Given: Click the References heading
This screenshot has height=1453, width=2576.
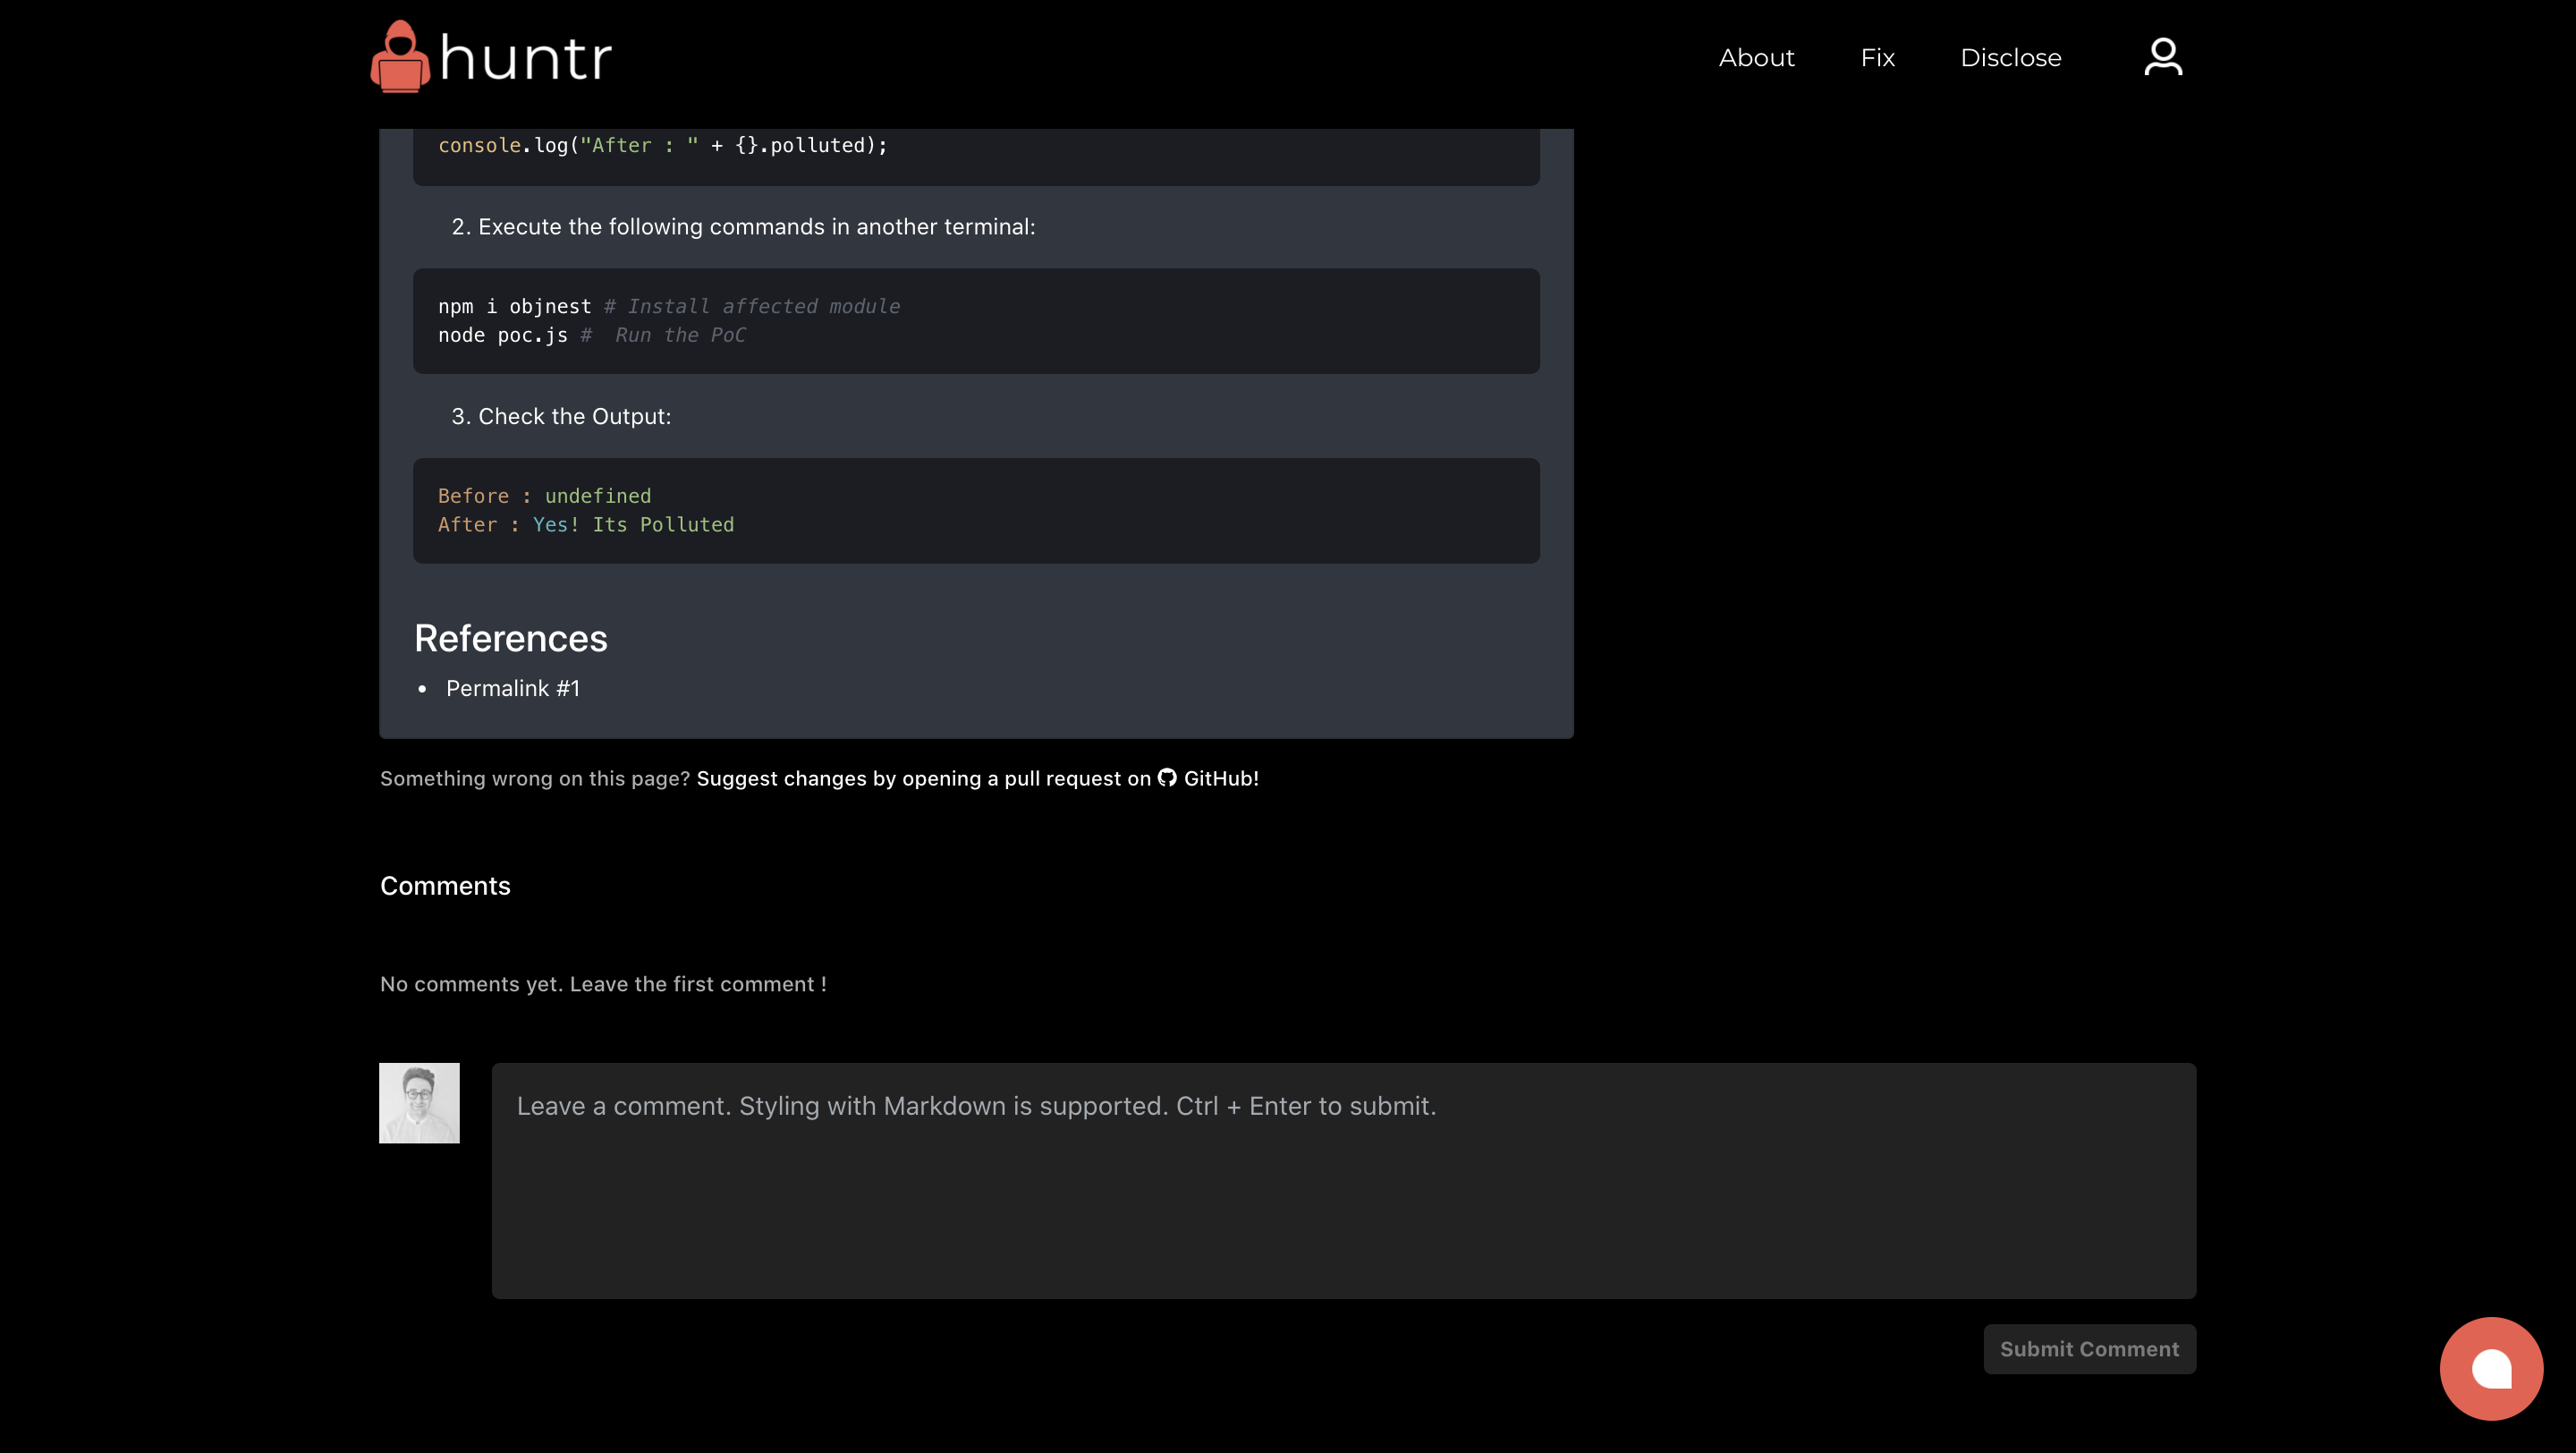Looking at the screenshot, I should [510, 638].
